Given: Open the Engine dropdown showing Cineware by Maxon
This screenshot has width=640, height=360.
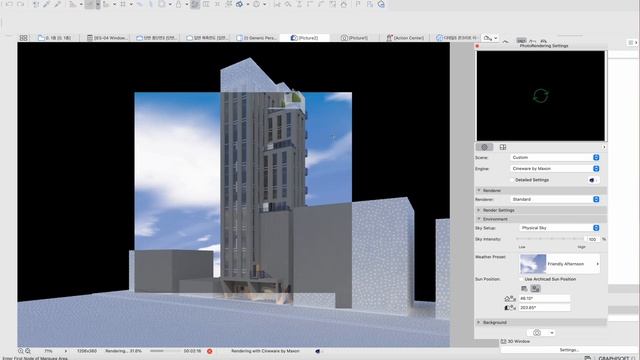Looking at the screenshot, I should (555, 169).
